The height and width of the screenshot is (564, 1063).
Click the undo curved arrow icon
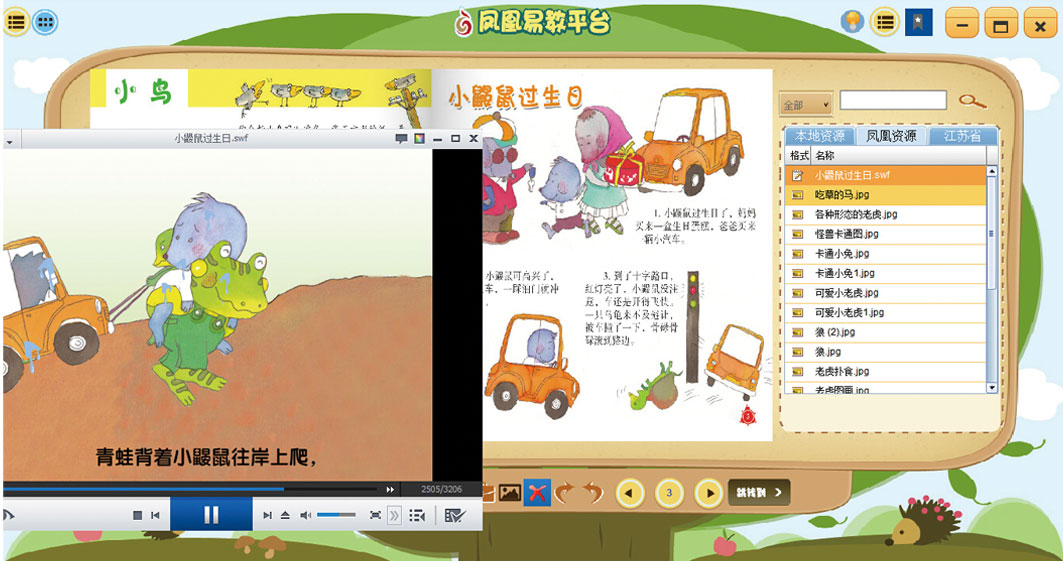593,493
